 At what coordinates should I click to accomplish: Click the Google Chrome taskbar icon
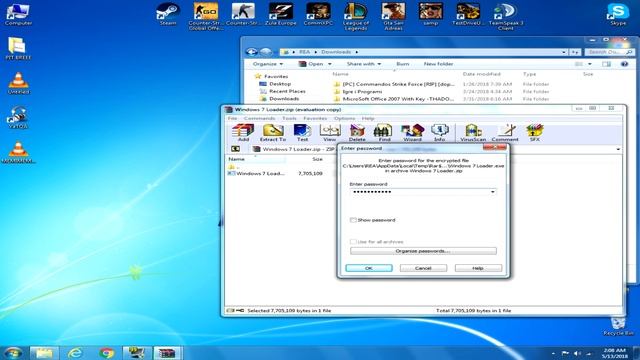(107, 353)
